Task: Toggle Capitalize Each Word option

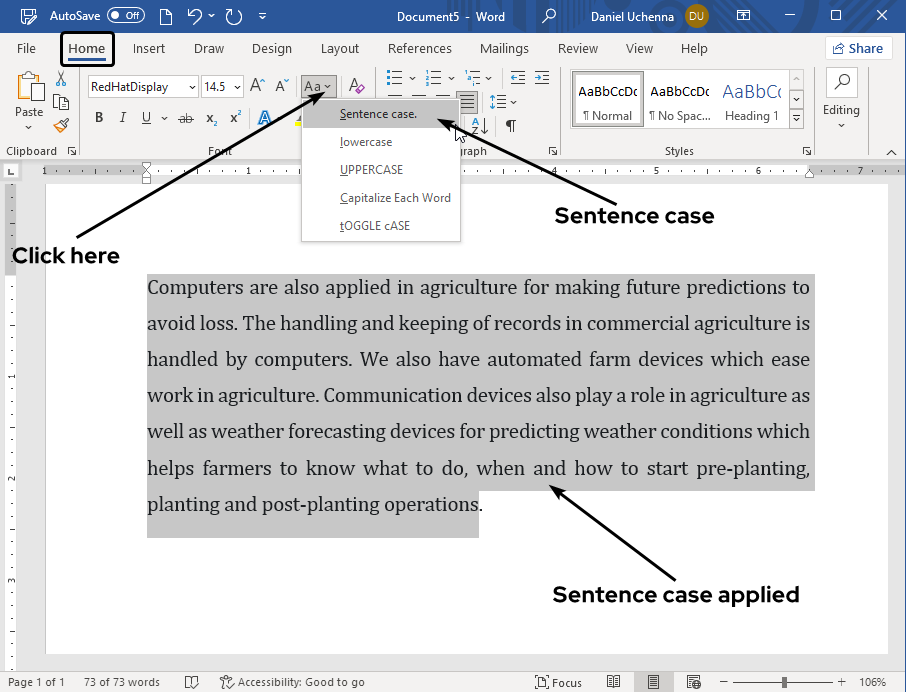Action: click(x=395, y=197)
